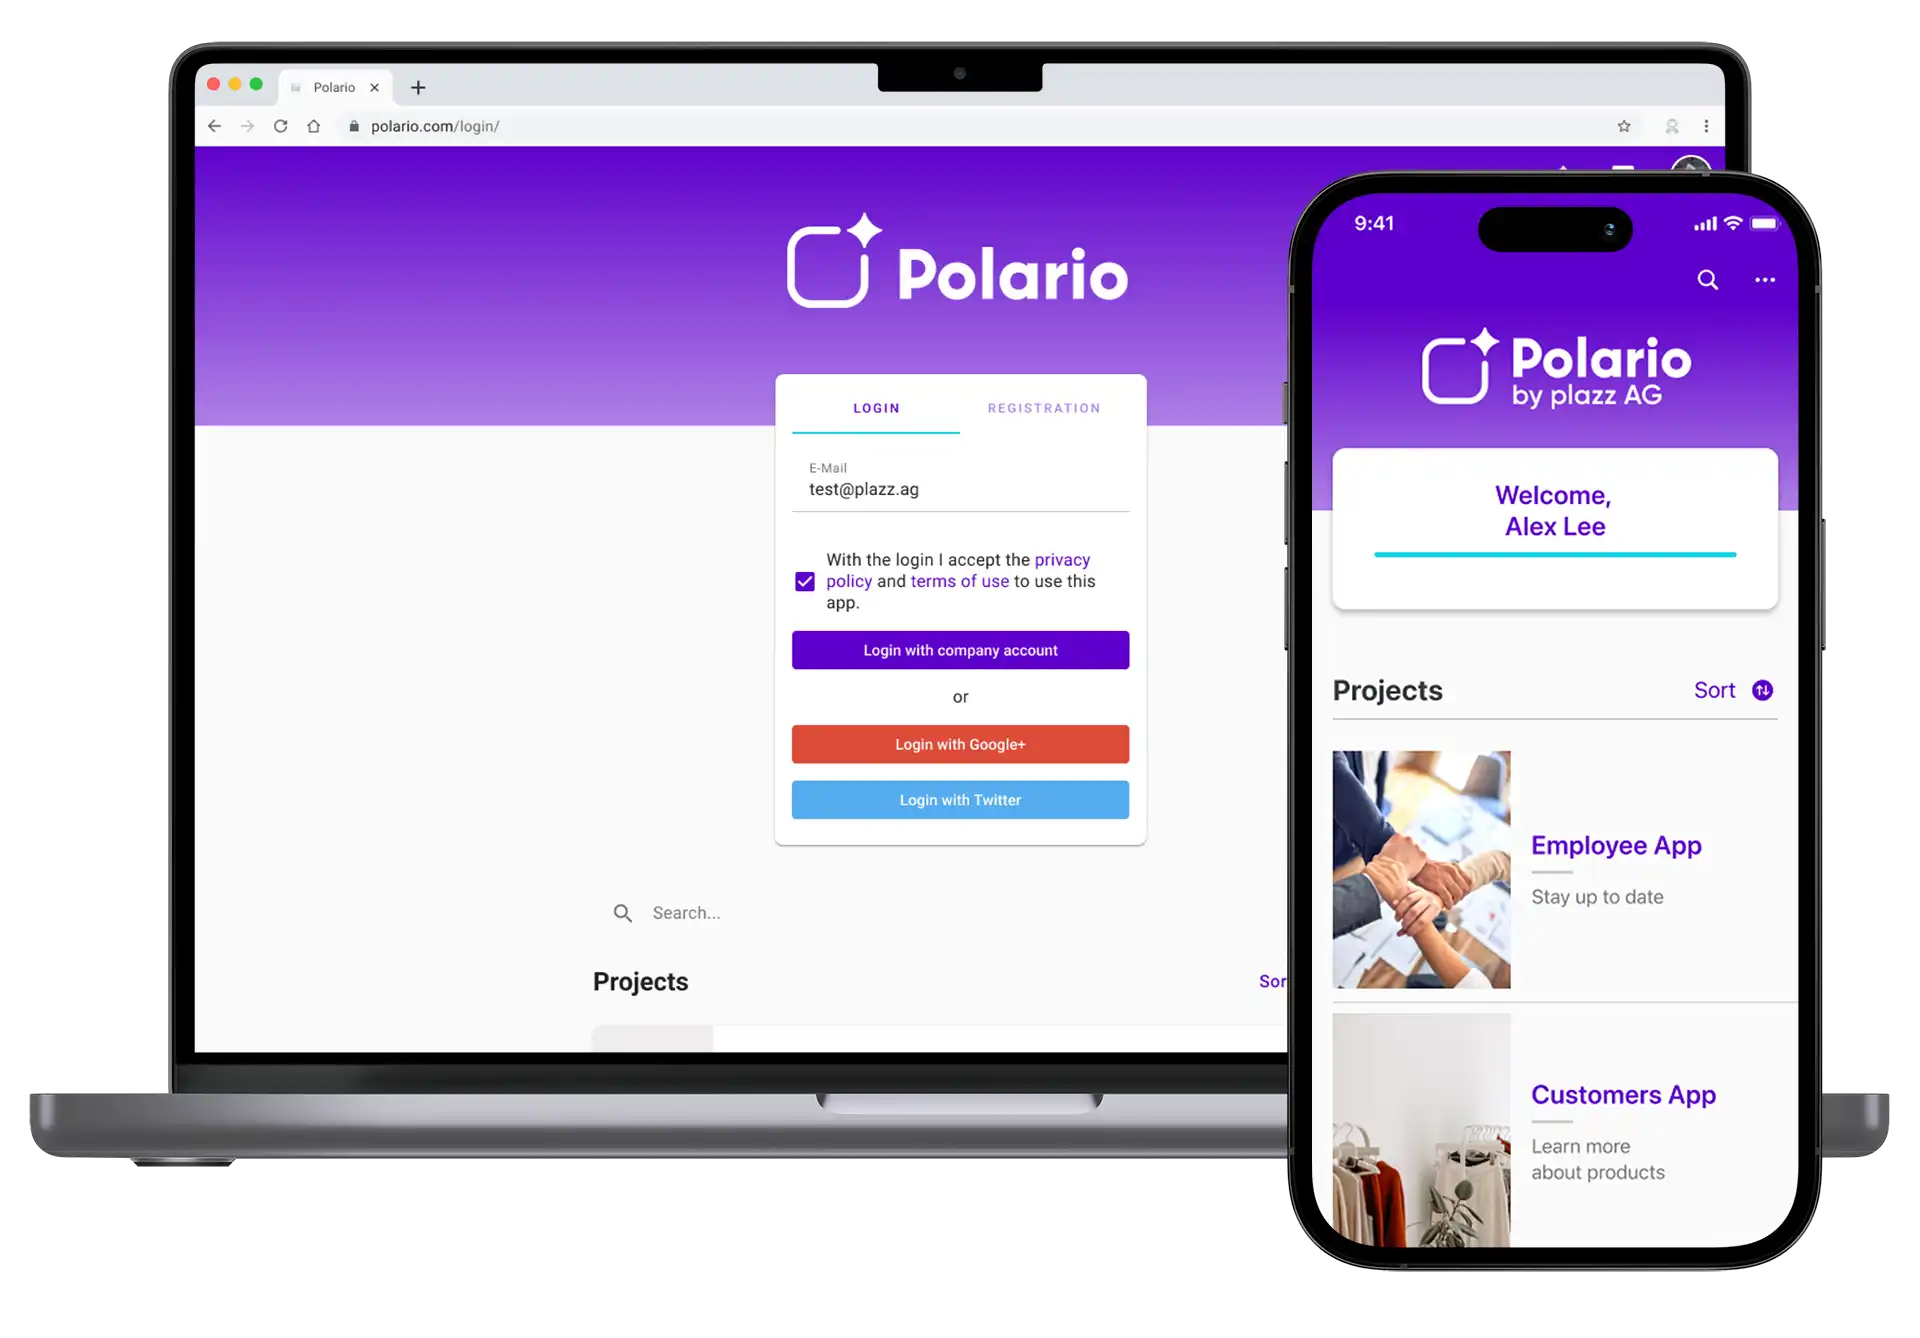This screenshot has width=1920, height=1338.
Task: Switch to the REGISTRATION tab
Action: [x=1045, y=407]
